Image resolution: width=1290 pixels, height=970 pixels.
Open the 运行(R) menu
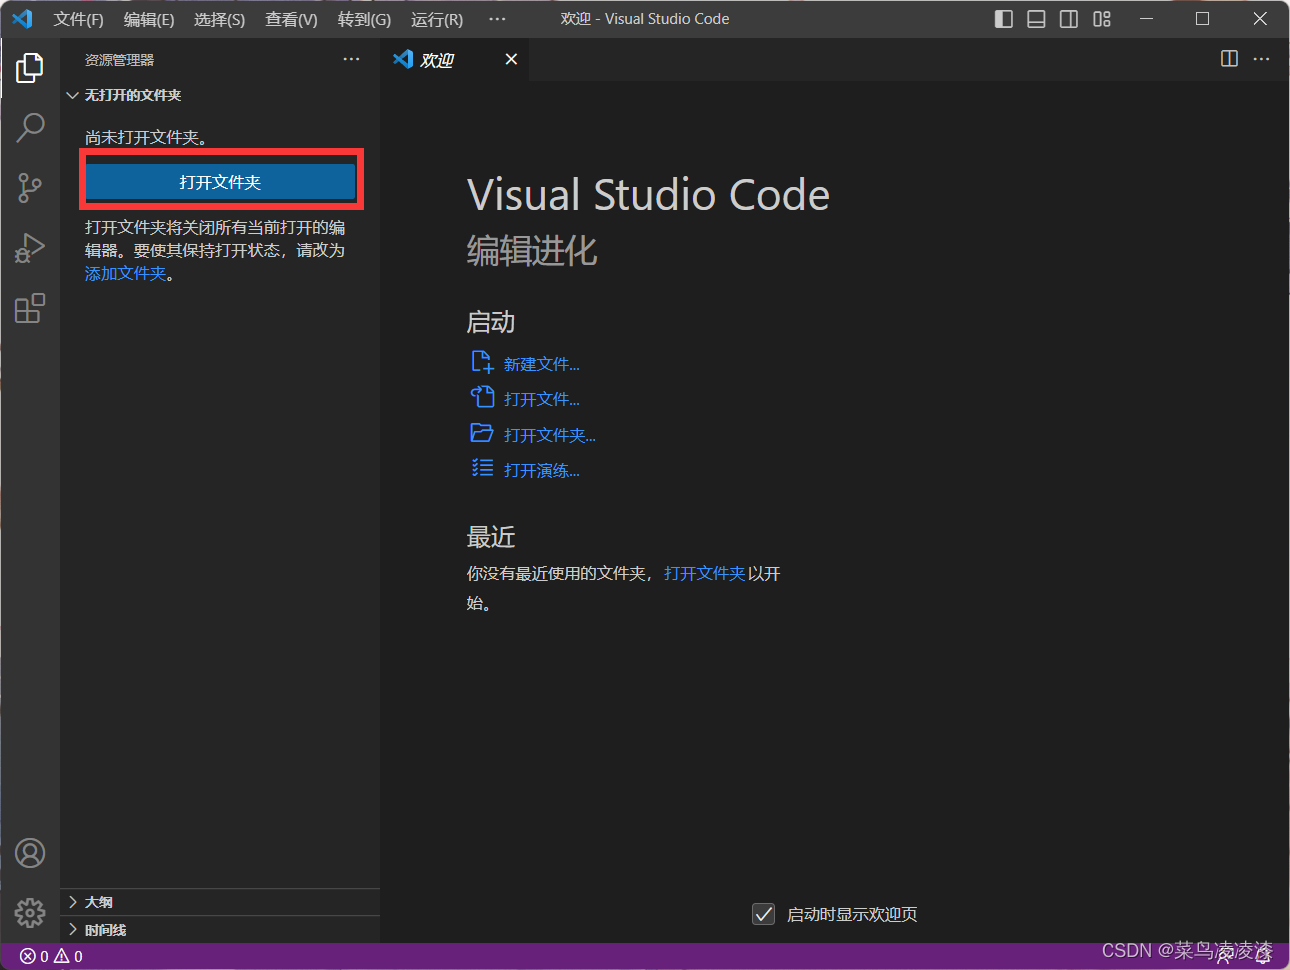tap(437, 19)
